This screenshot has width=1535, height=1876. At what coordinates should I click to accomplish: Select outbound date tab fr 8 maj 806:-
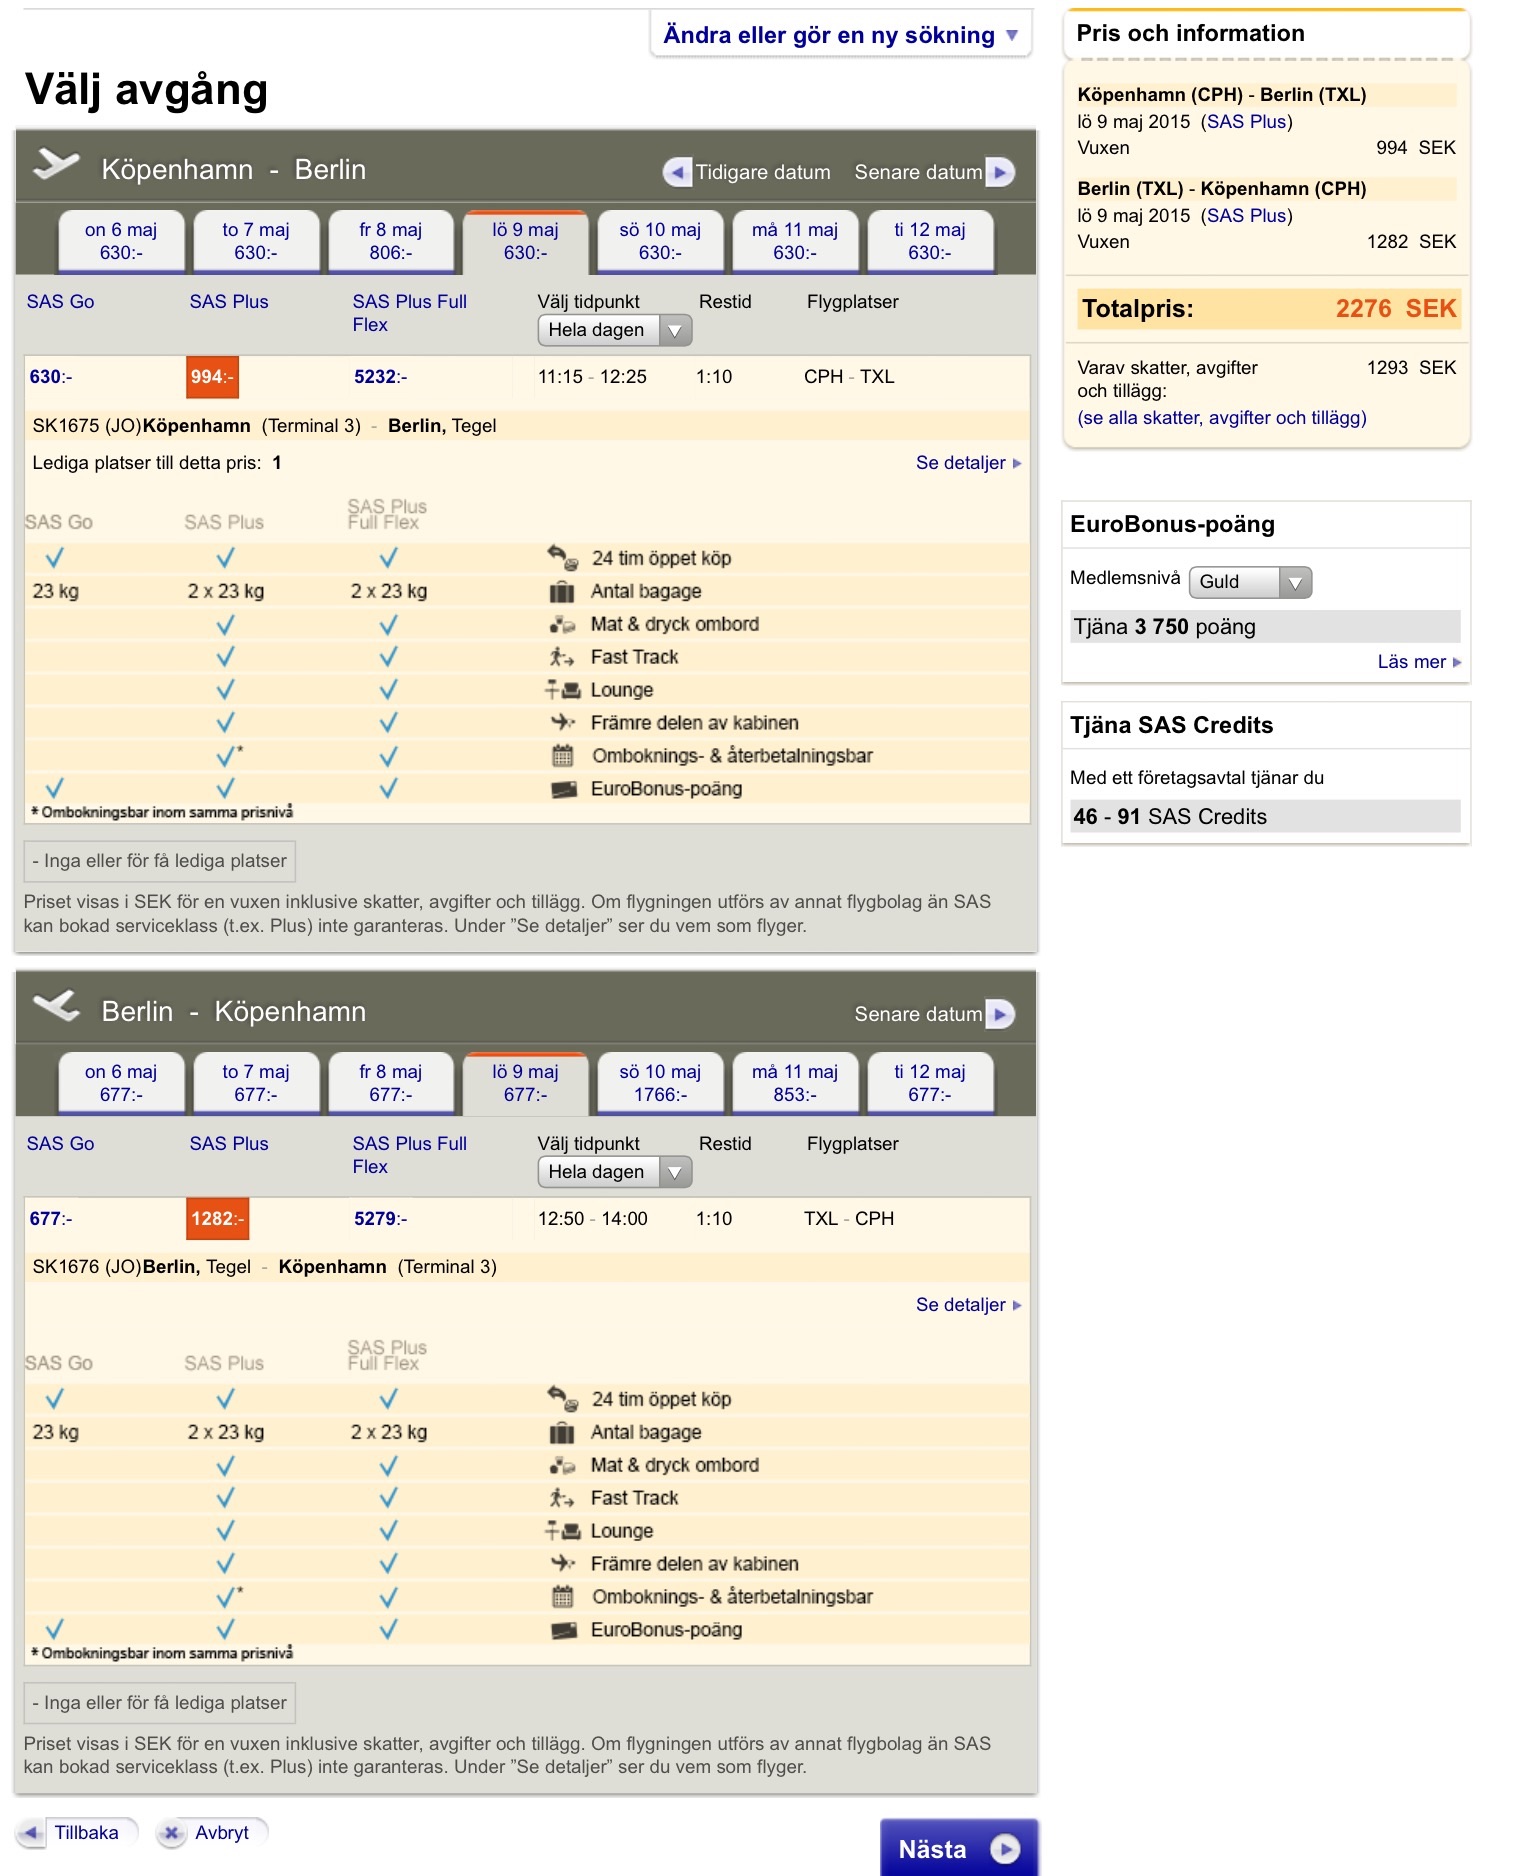(x=390, y=241)
